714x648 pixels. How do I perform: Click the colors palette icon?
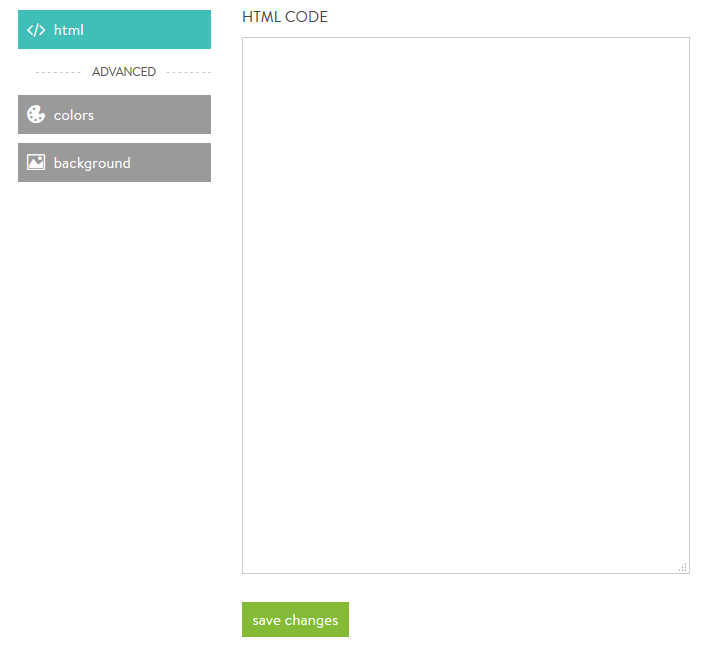[36, 114]
